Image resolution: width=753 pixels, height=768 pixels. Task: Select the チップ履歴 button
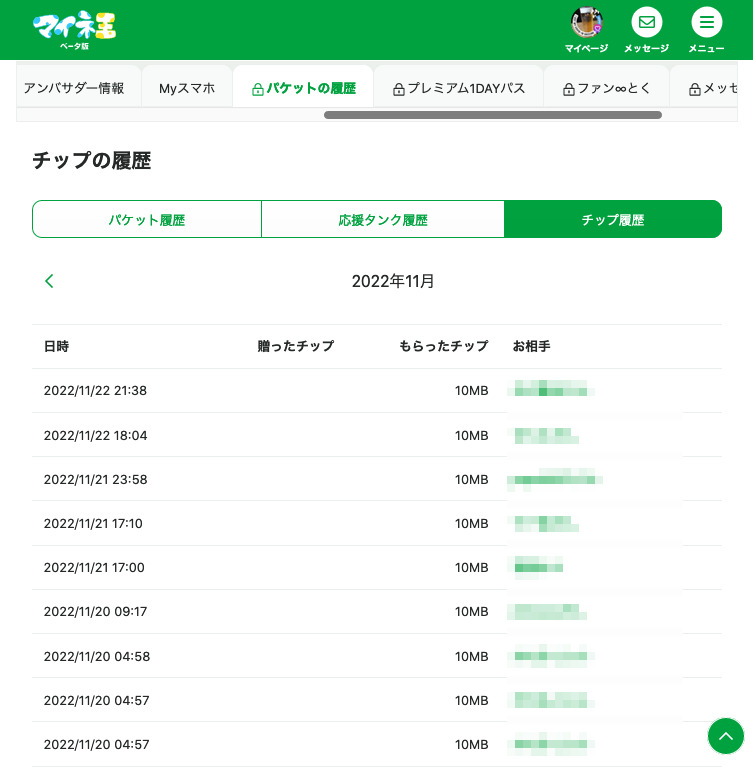tap(613, 219)
